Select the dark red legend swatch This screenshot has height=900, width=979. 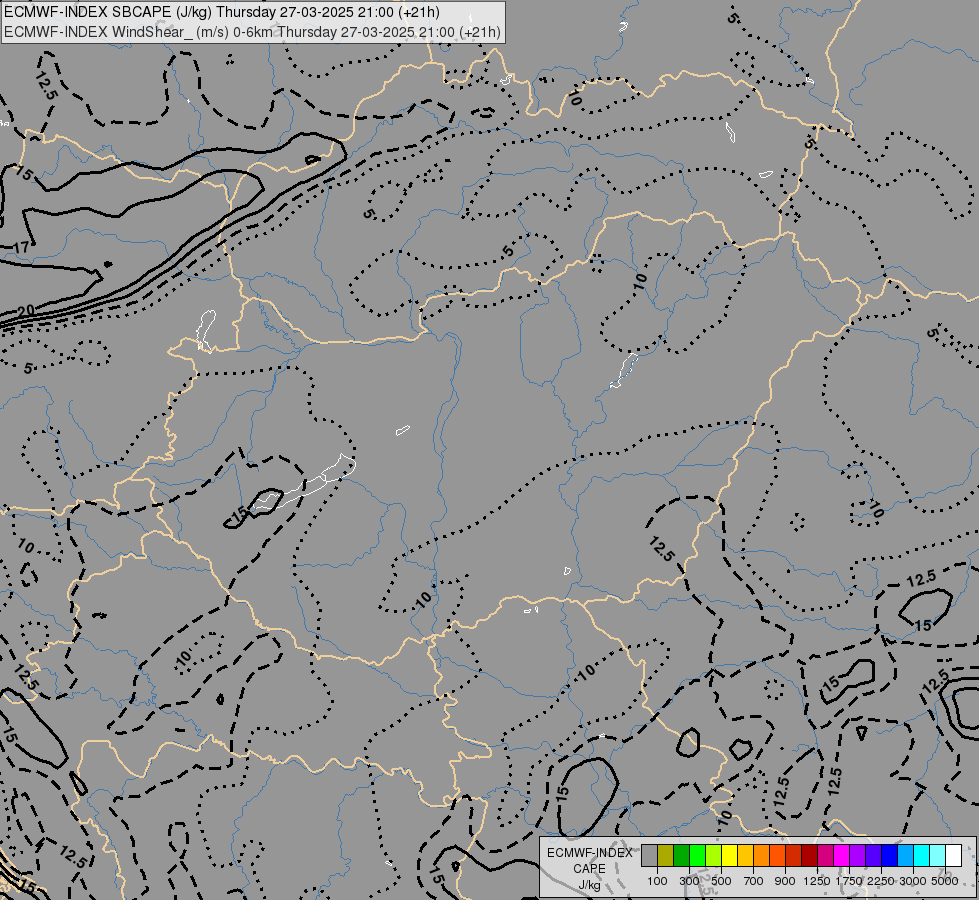pyautogui.click(x=809, y=855)
